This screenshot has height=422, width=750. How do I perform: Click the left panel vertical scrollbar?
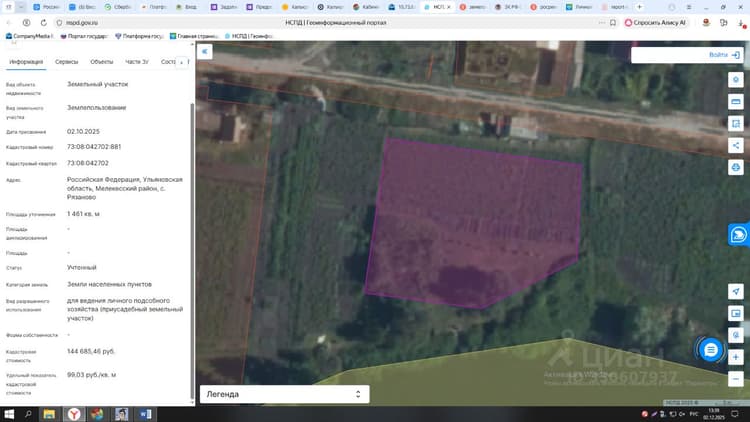192,249
